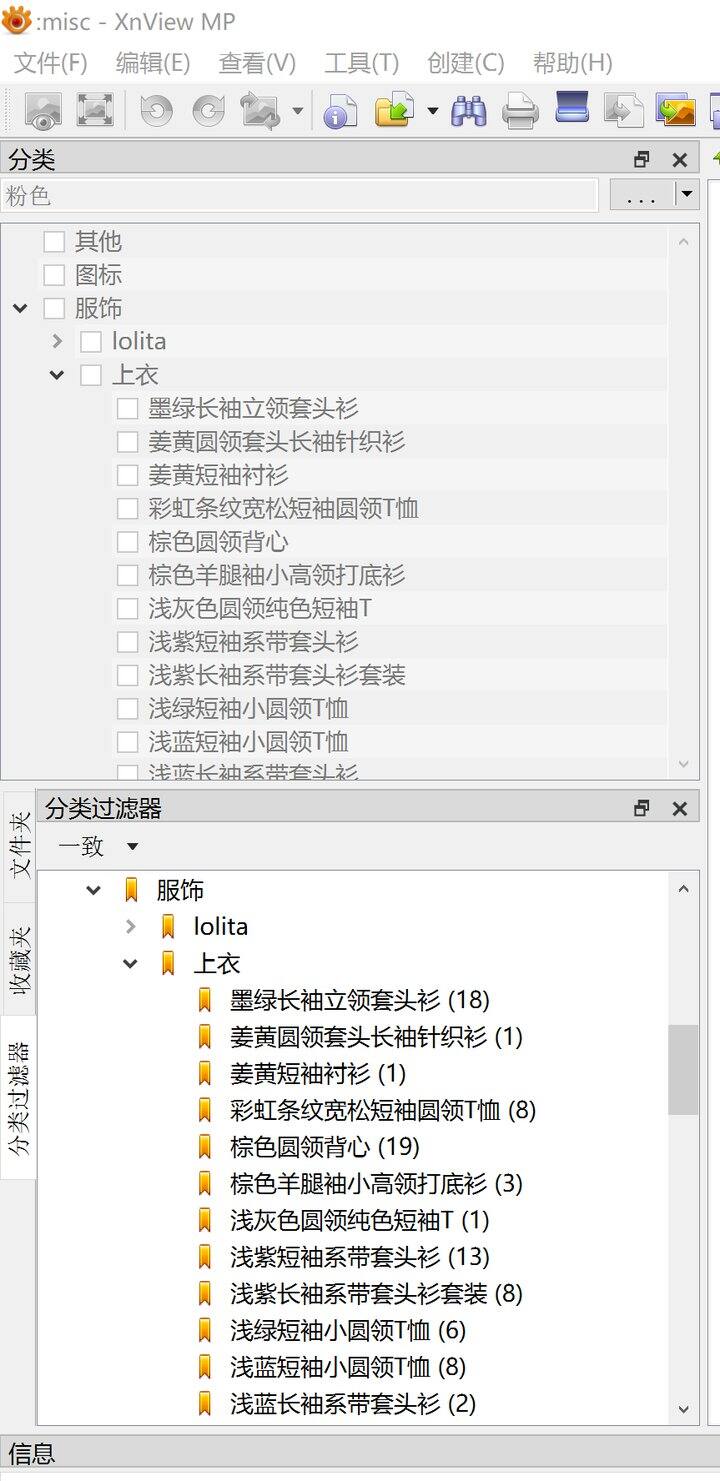Click the scanner acquire icon
Image resolution: width=720 pixels, height=1481 pixels.
pyautogui.click(x=572, y=107)
